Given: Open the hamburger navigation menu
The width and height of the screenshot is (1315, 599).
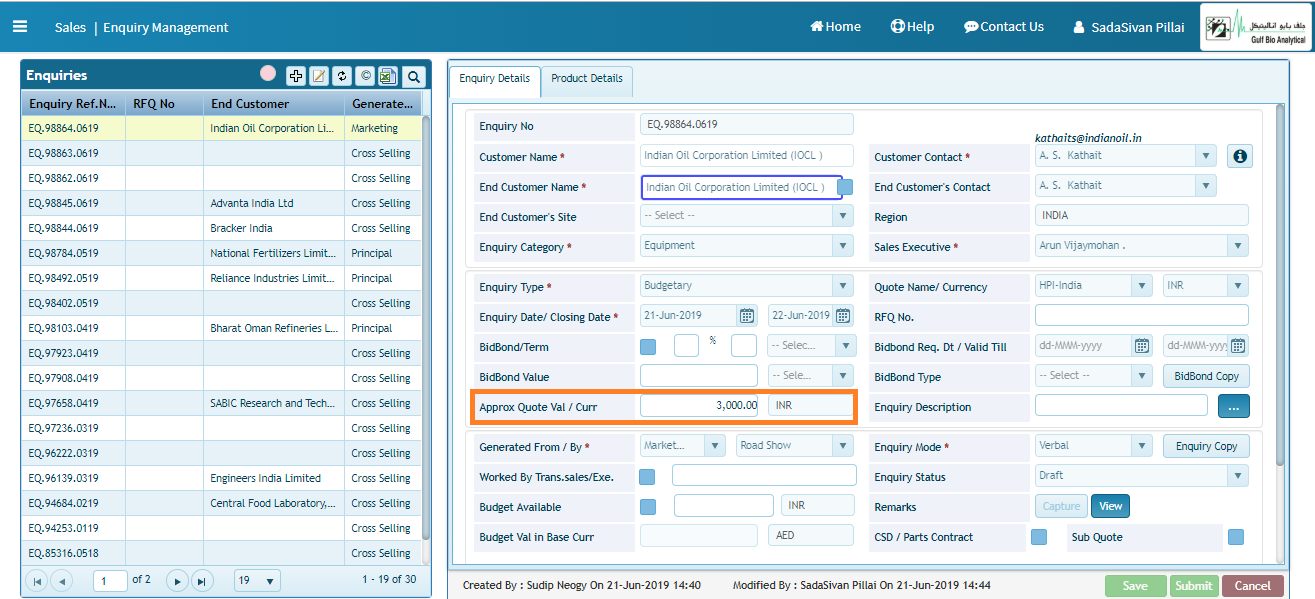Looking at the screenshot, I should click(20, 27).
